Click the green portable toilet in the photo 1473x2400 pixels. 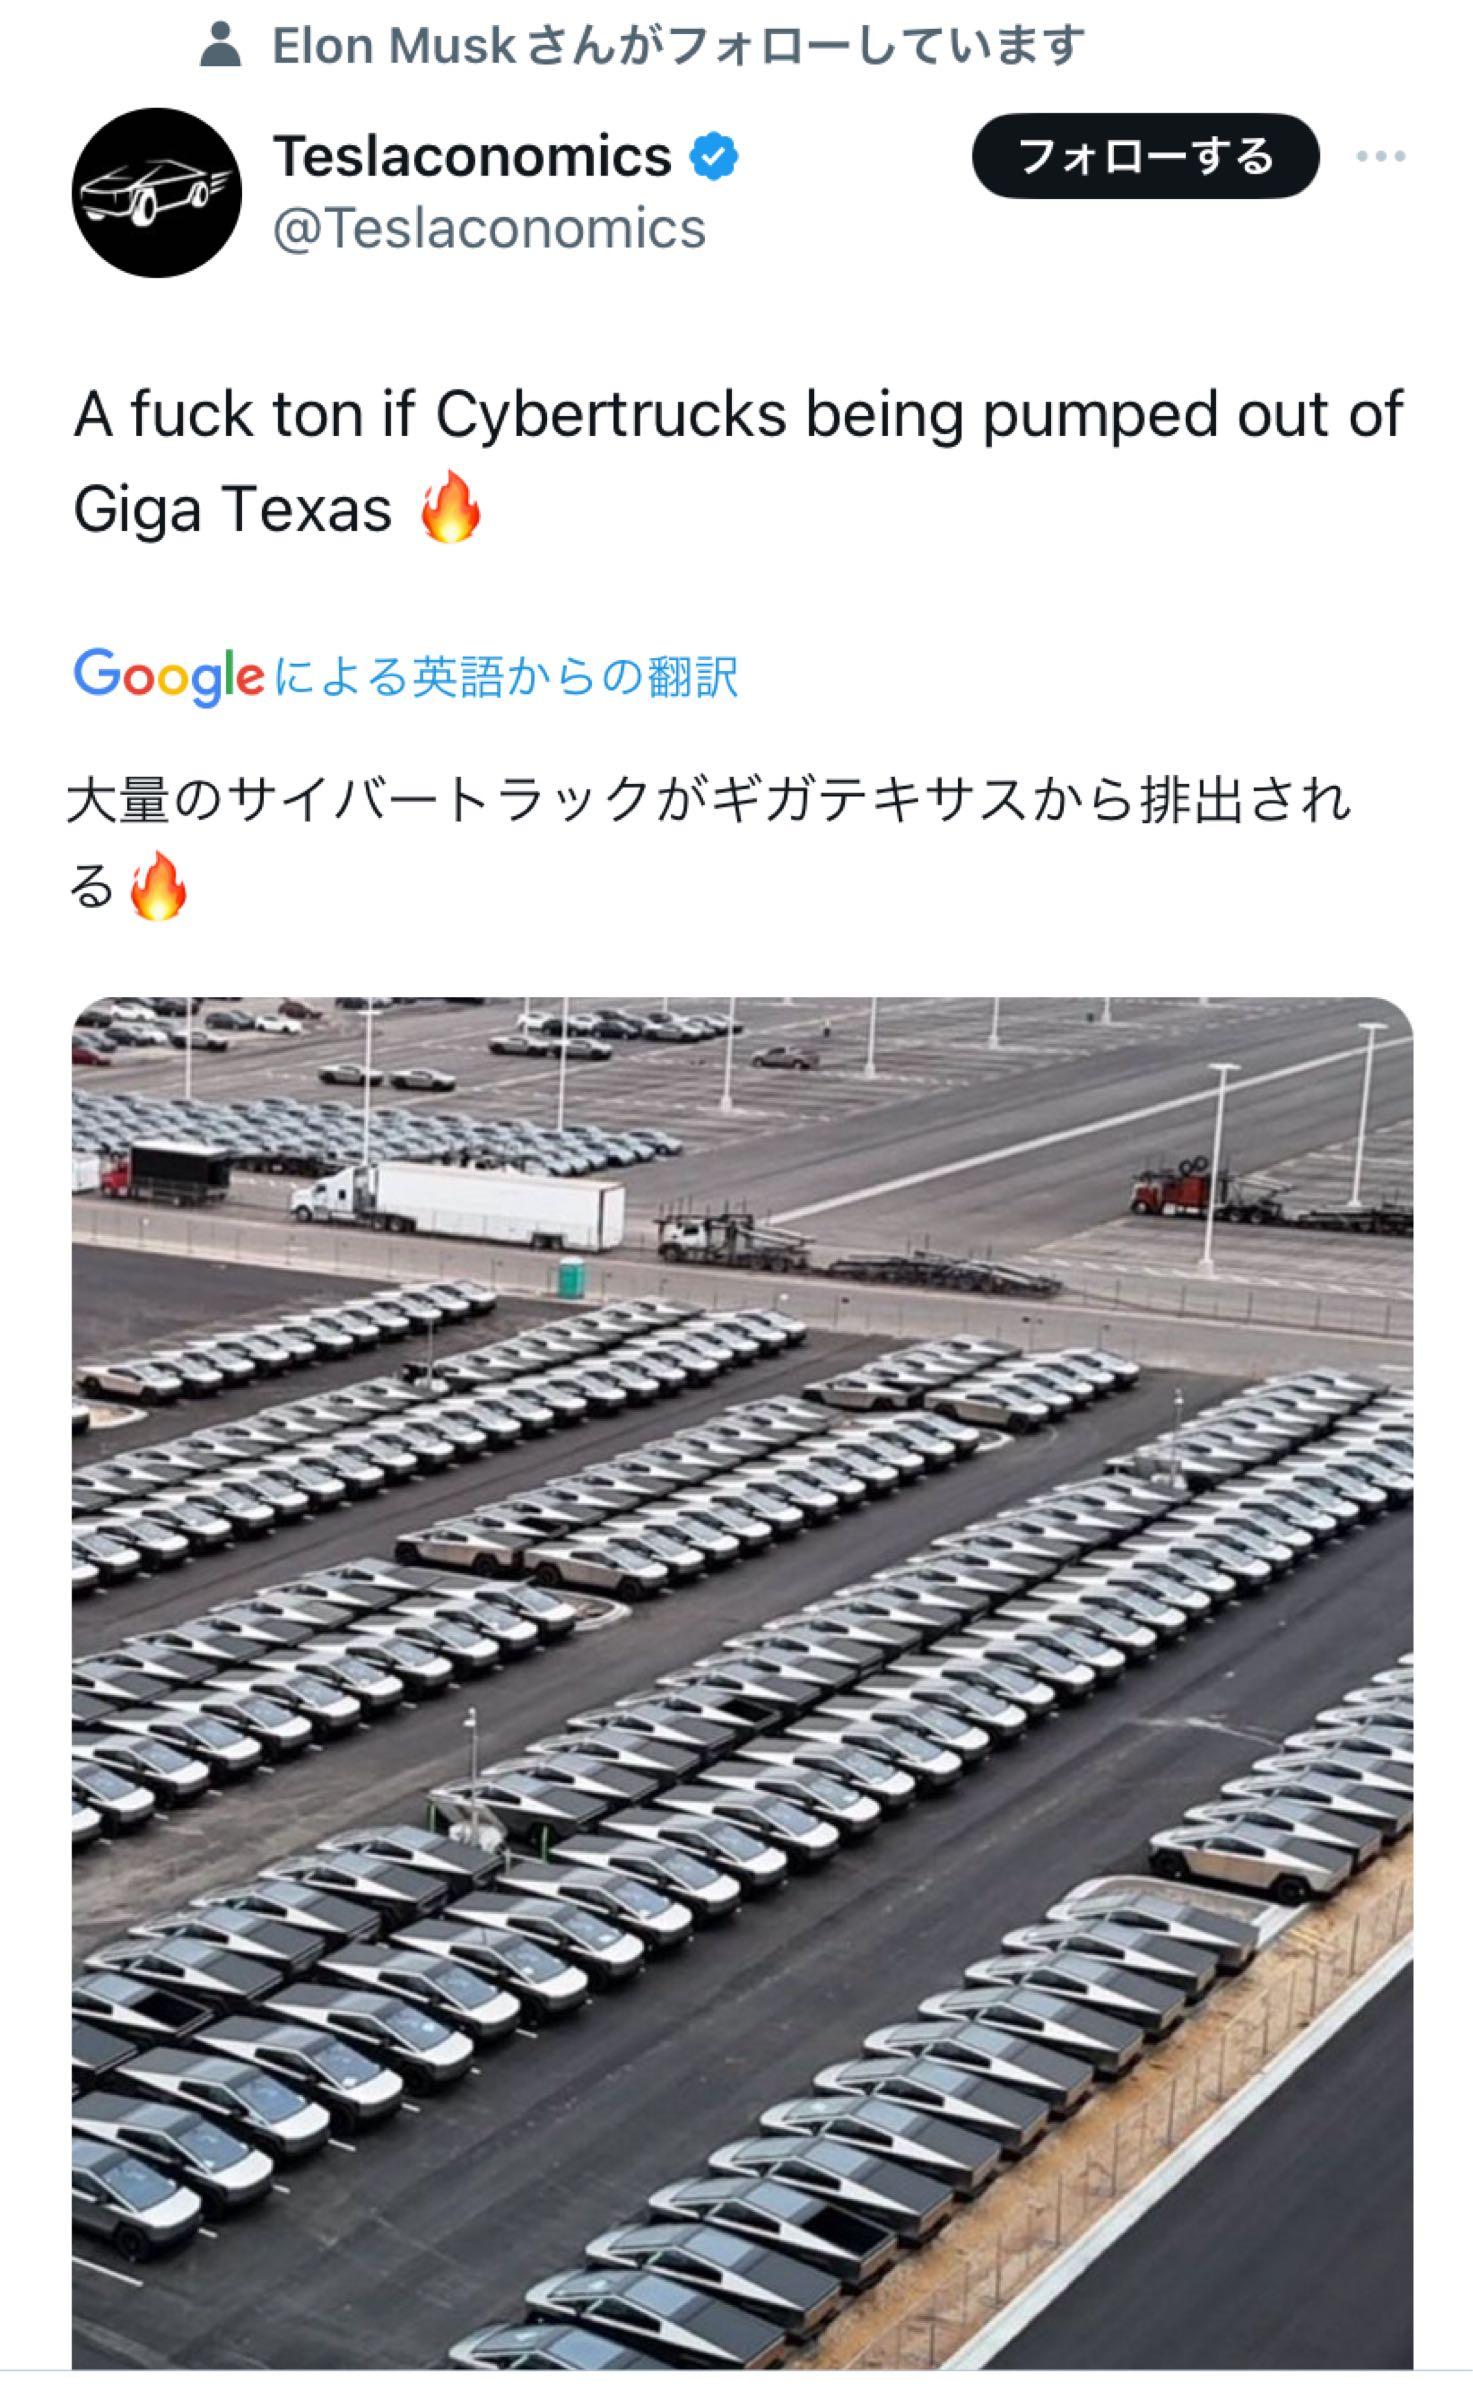(x=571, y=1277)
